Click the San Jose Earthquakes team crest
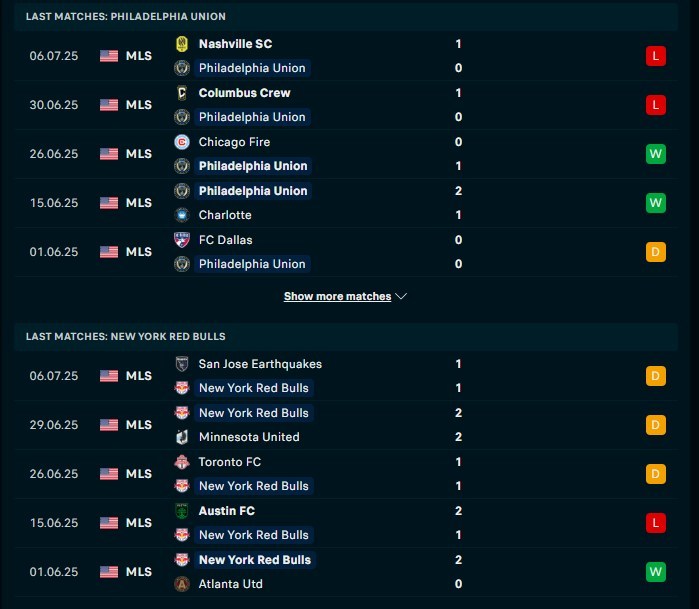 (182, 364)
